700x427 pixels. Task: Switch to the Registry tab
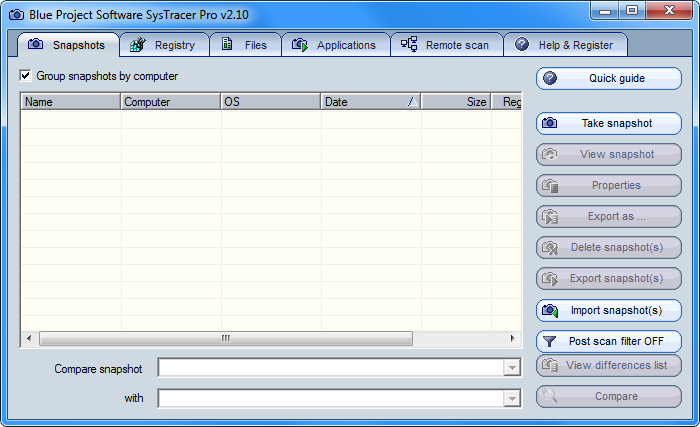click(x=164, y=45)
